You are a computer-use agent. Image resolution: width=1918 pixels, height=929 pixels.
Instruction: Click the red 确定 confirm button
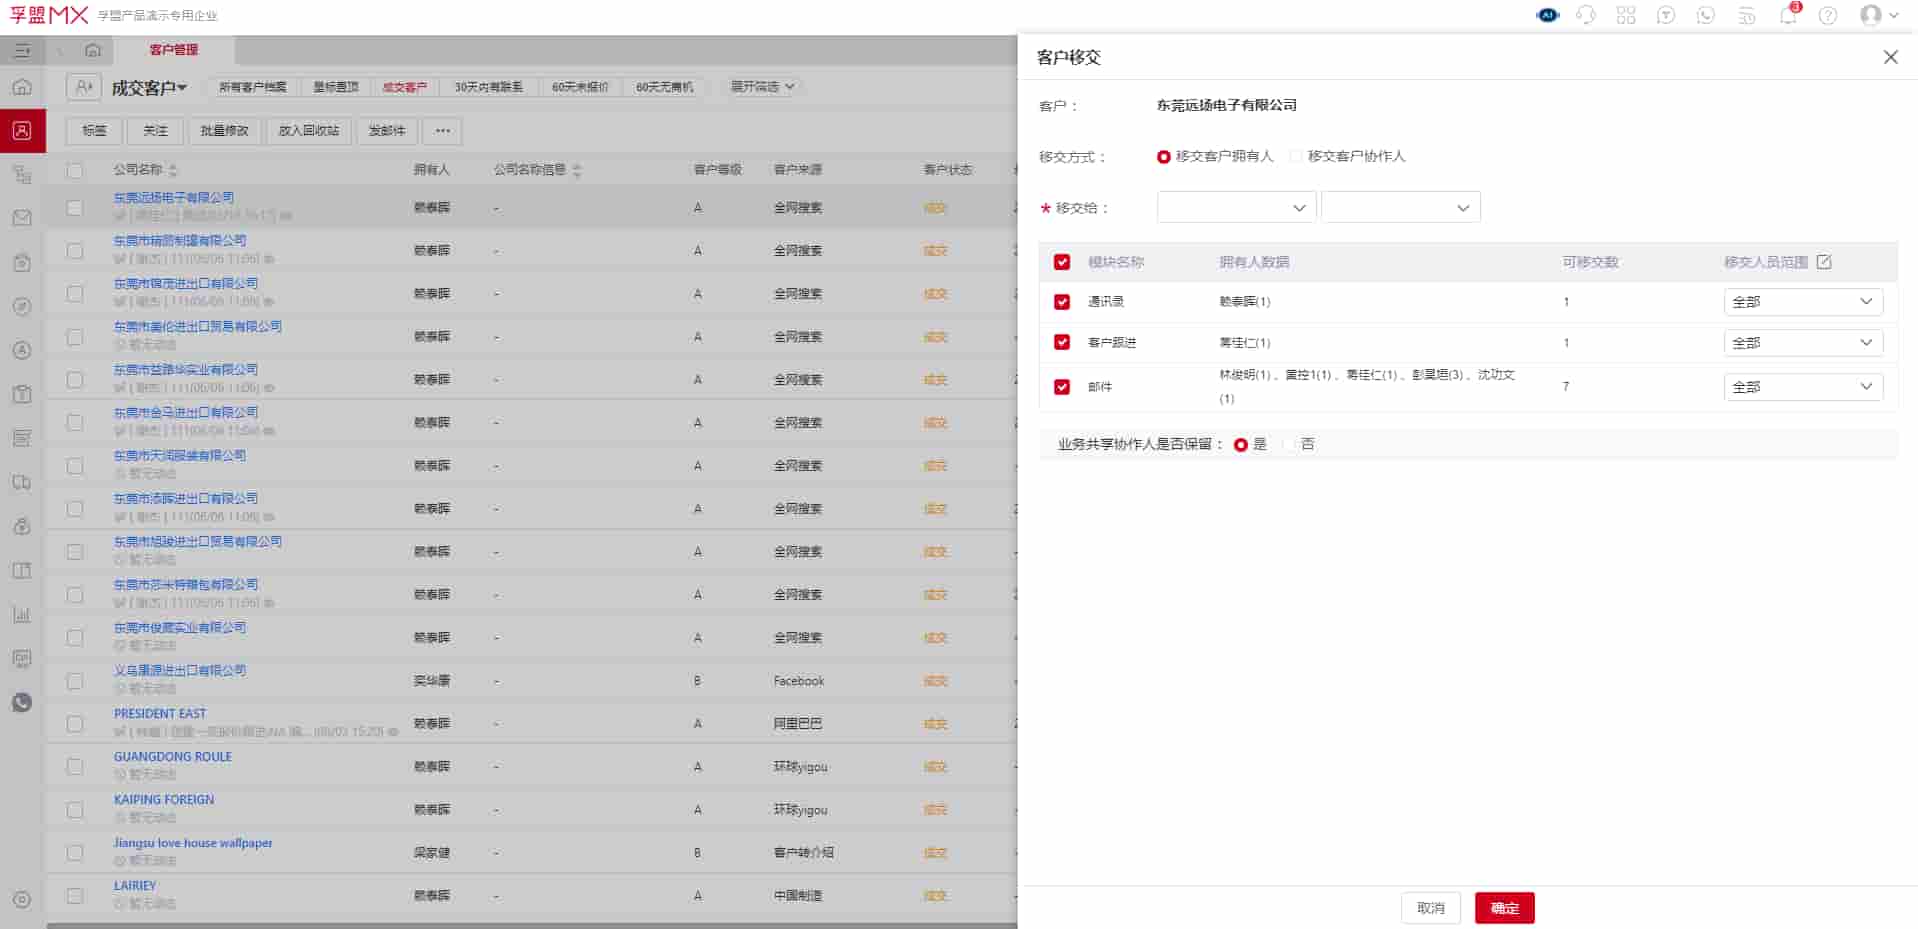1504,908
